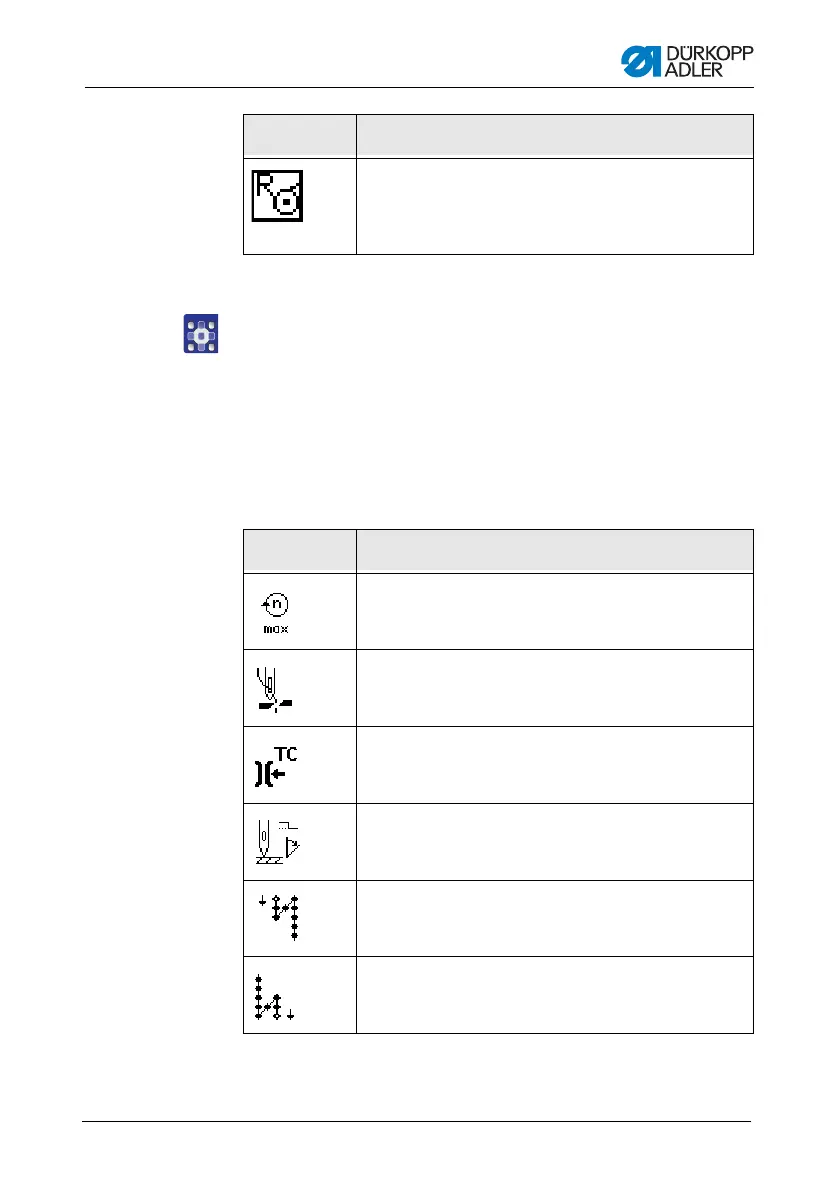This screenshot has width=838, height=1192.
Task: Select the end bartack stitch icon
Action: (x=275, y=996)
